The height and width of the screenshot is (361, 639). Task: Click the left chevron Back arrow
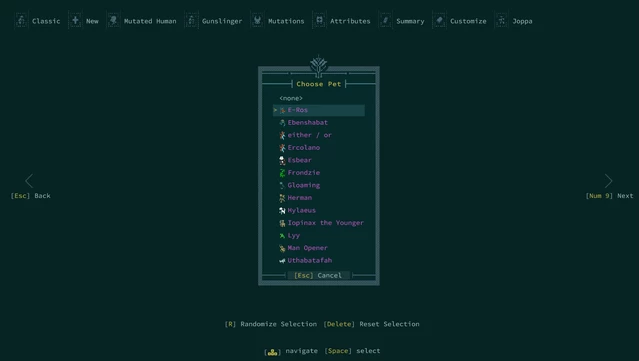click(x=29, y=180)
